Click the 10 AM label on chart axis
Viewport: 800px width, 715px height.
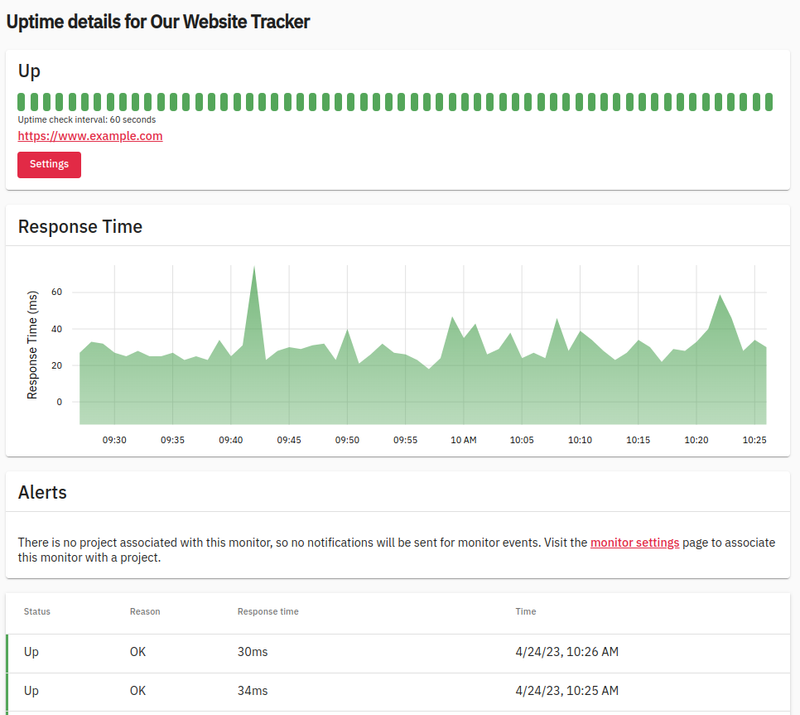coord(463,440)
